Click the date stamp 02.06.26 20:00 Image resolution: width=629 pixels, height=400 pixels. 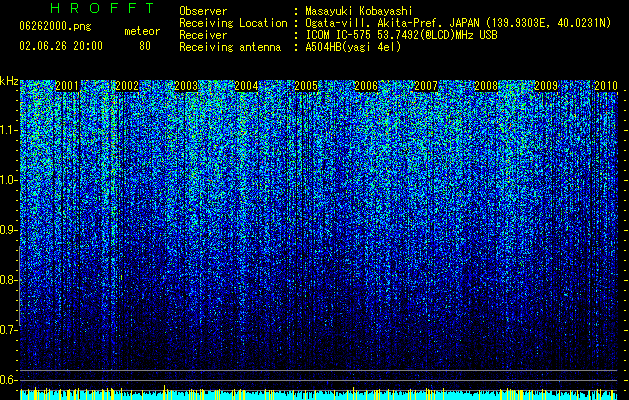61,46
